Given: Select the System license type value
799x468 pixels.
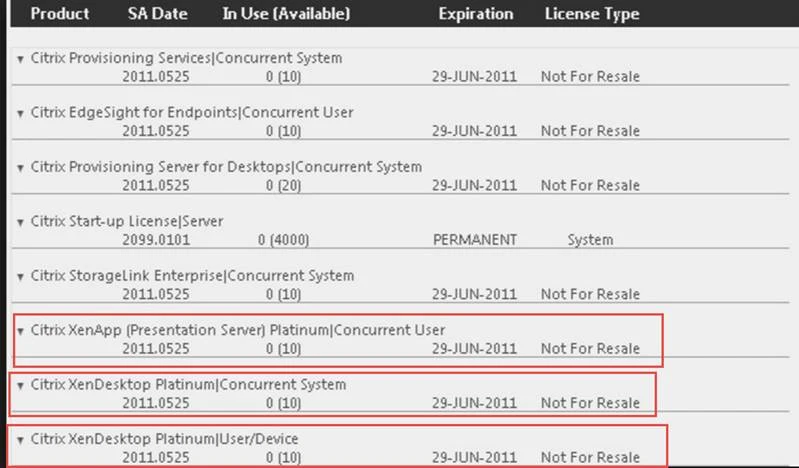Looking at the screenshot, I should click(590, 240).
